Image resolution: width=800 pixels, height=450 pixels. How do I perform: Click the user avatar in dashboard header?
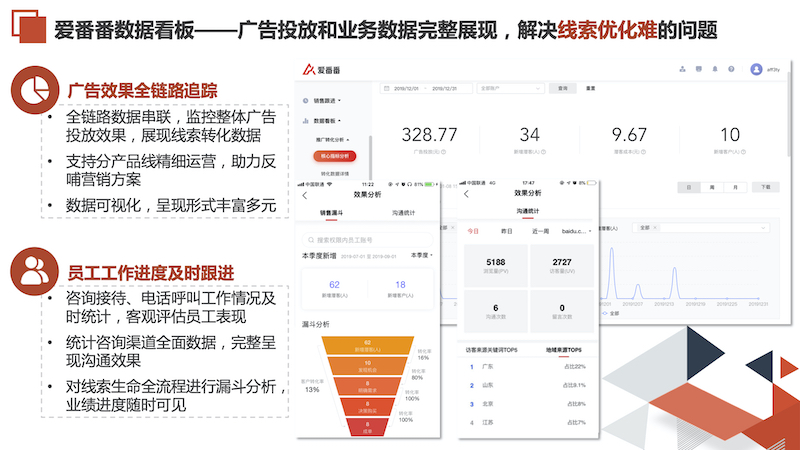(756, 69)
